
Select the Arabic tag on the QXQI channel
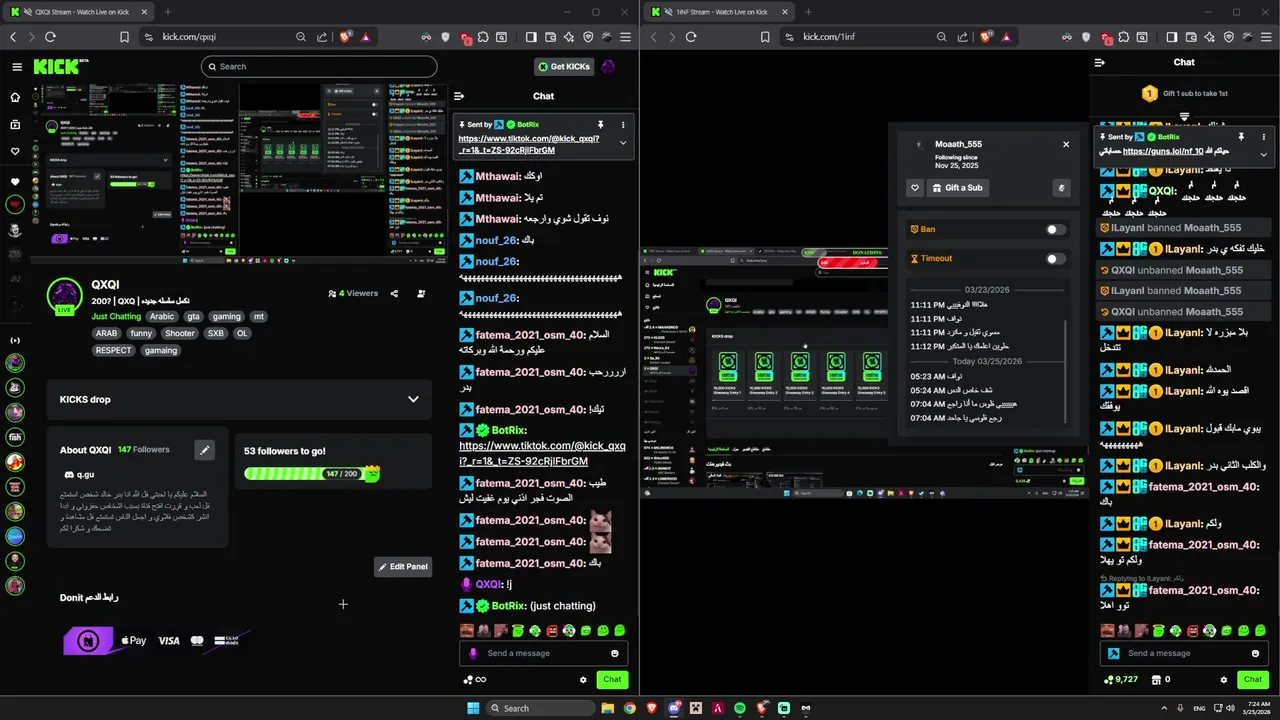click(x=162, y=316)
